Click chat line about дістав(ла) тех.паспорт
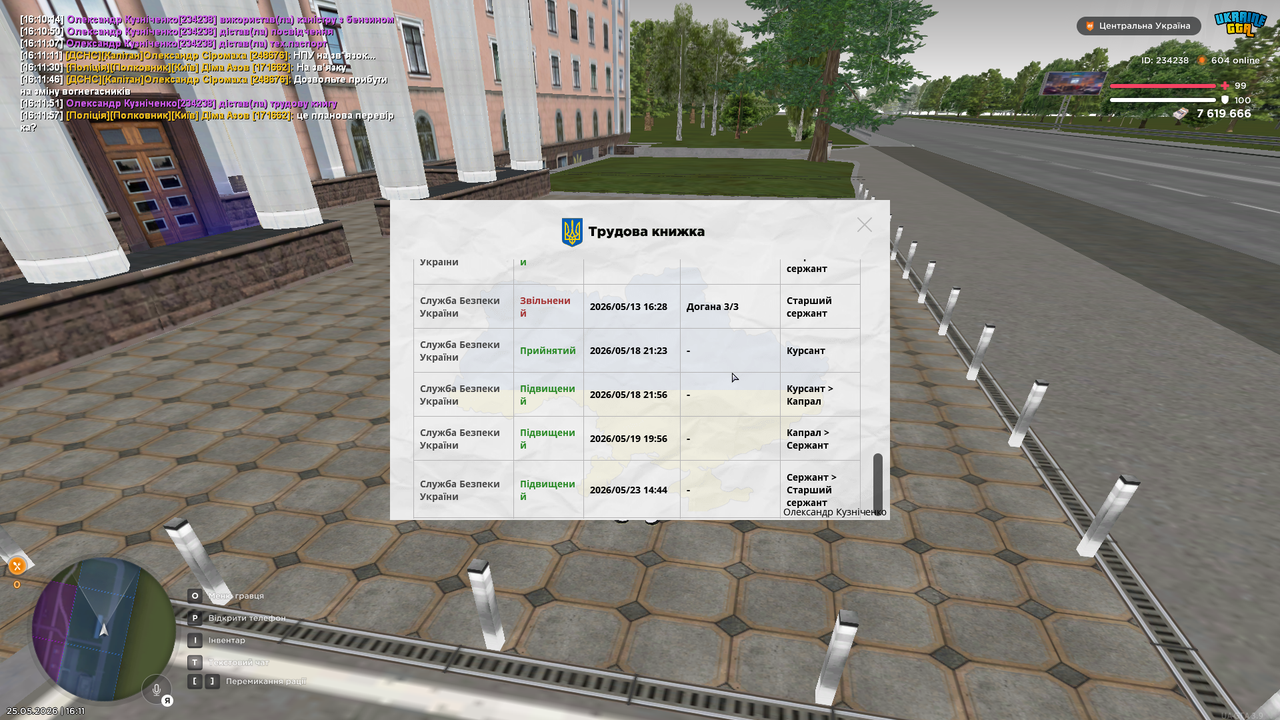 click(x=174, y=44)
